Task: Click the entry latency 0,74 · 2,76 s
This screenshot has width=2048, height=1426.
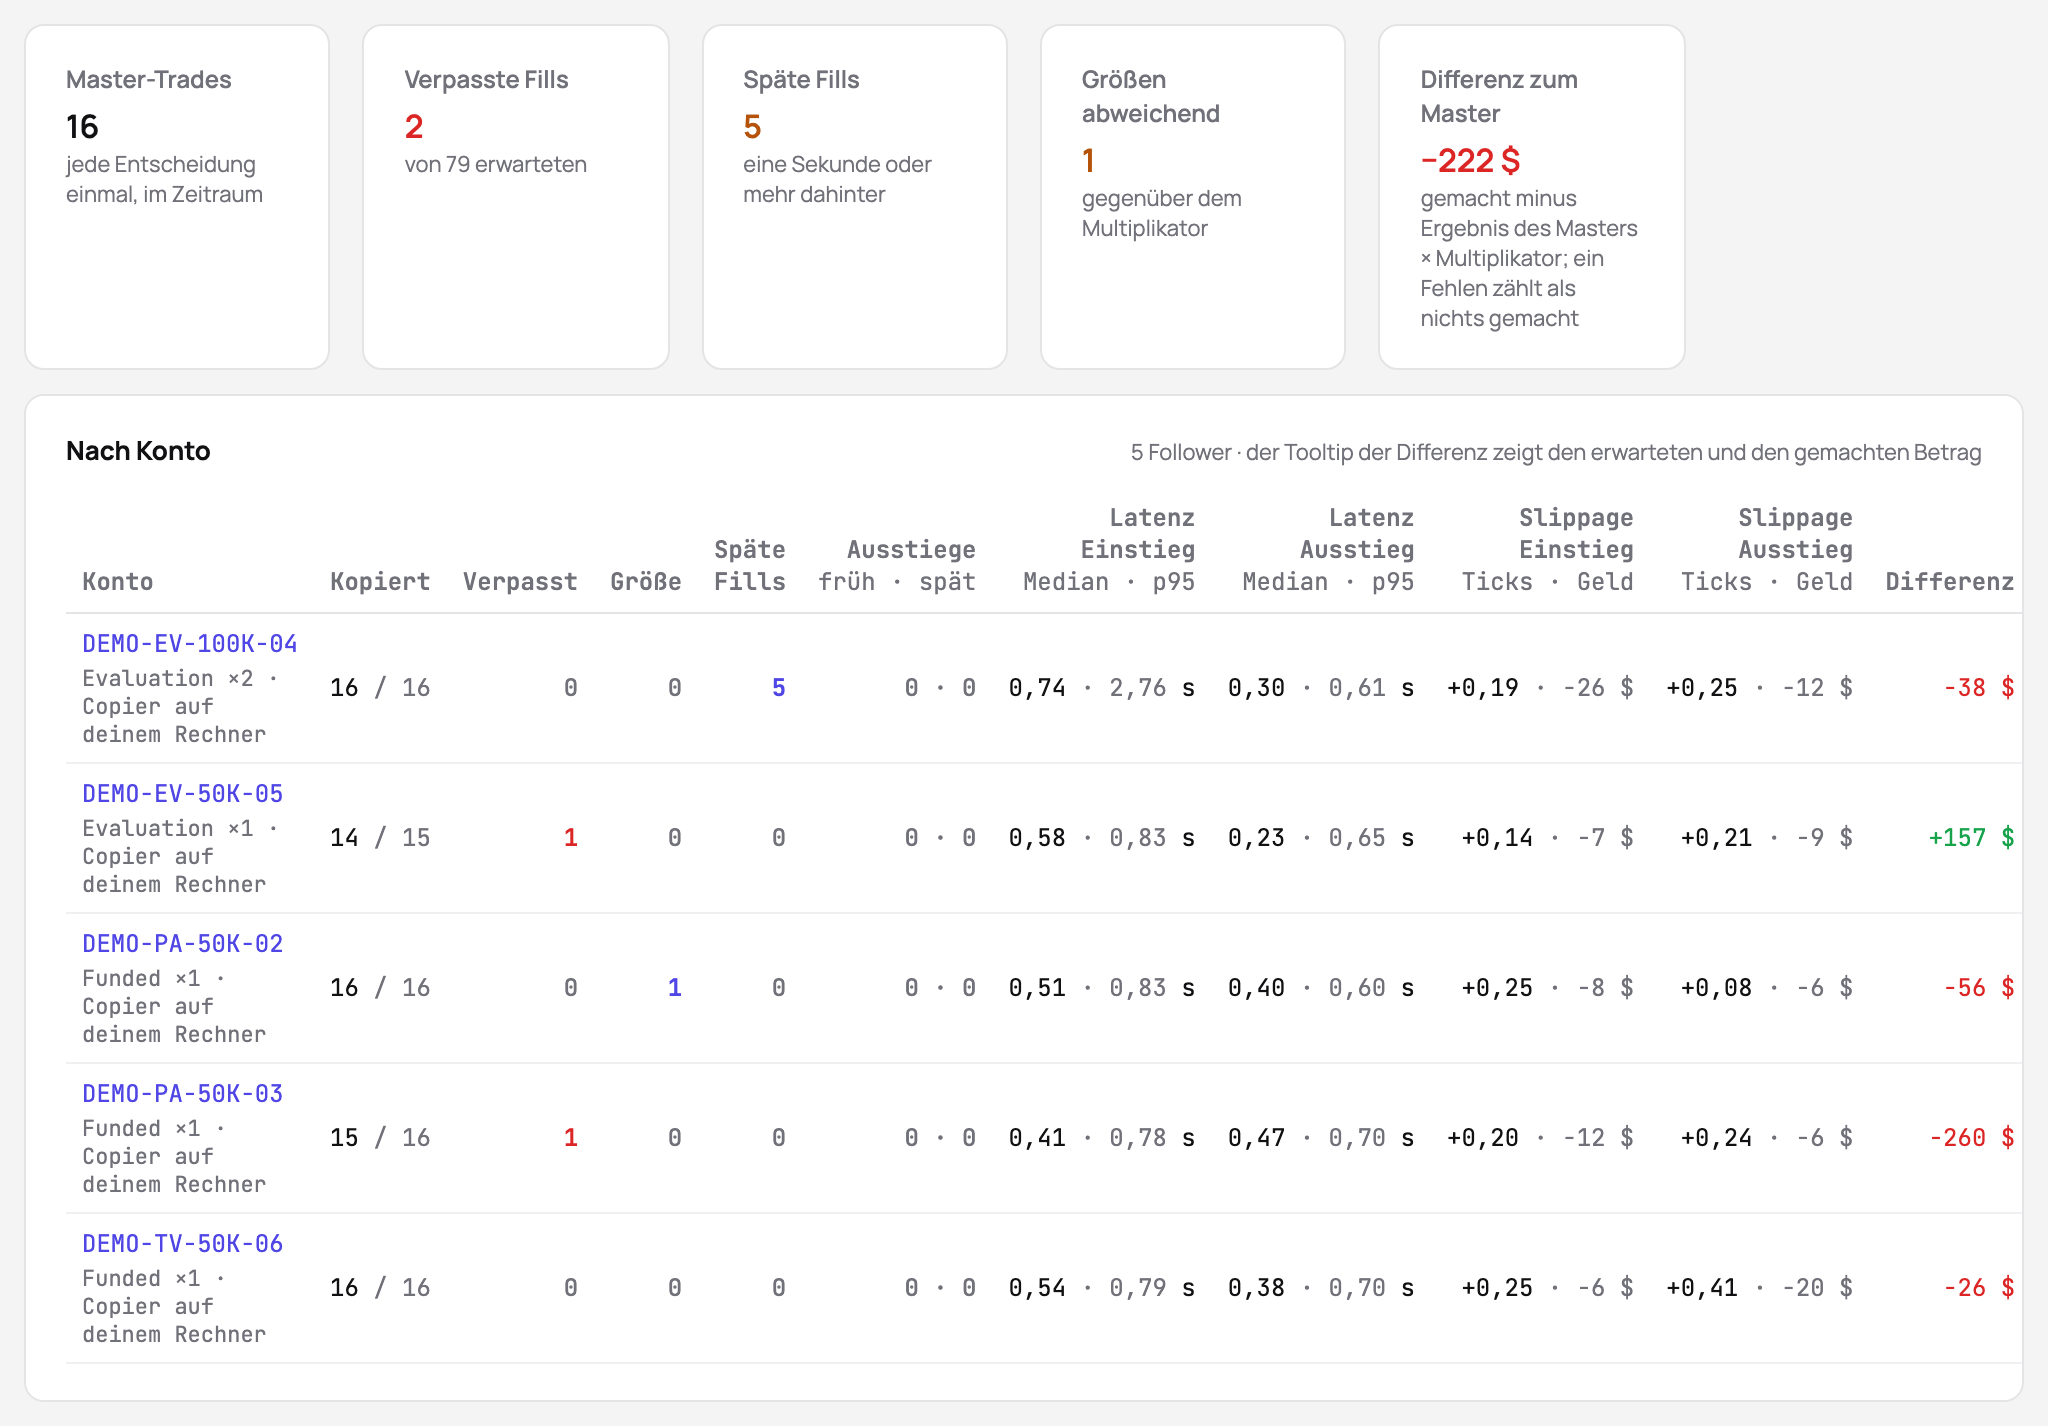Action: pos(1102,688)
